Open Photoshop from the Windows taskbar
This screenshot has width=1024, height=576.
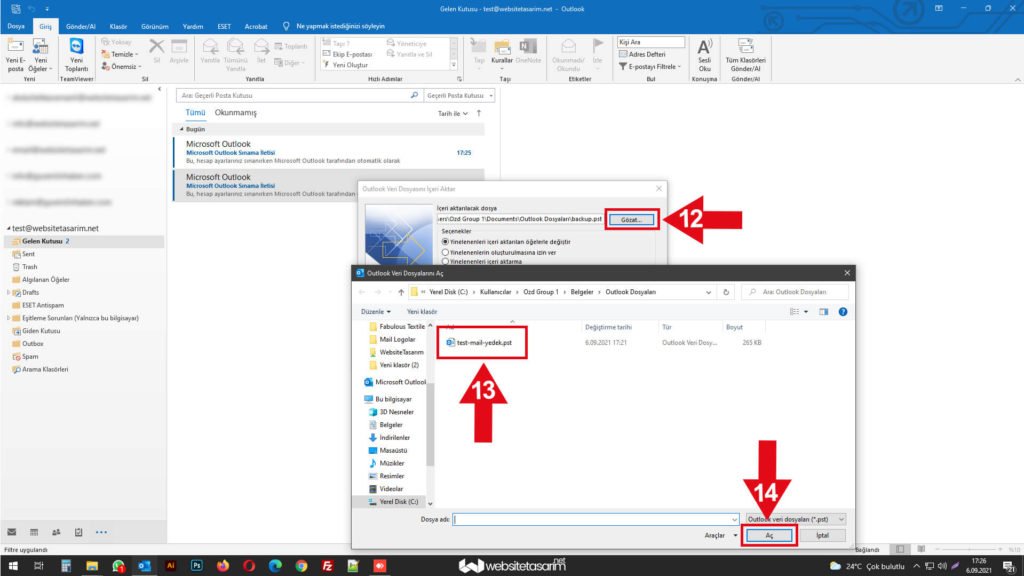coord(198,565)
